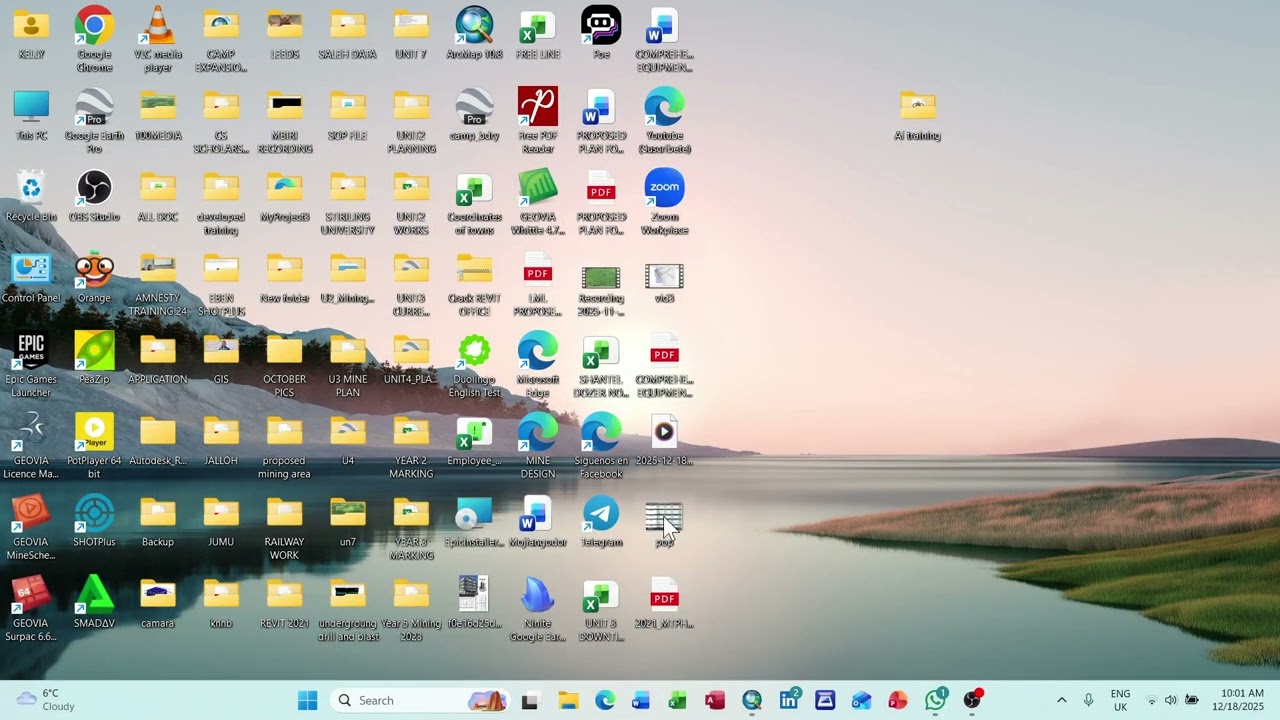Open the Duolingo English Test shortcut

click(474, 365)
